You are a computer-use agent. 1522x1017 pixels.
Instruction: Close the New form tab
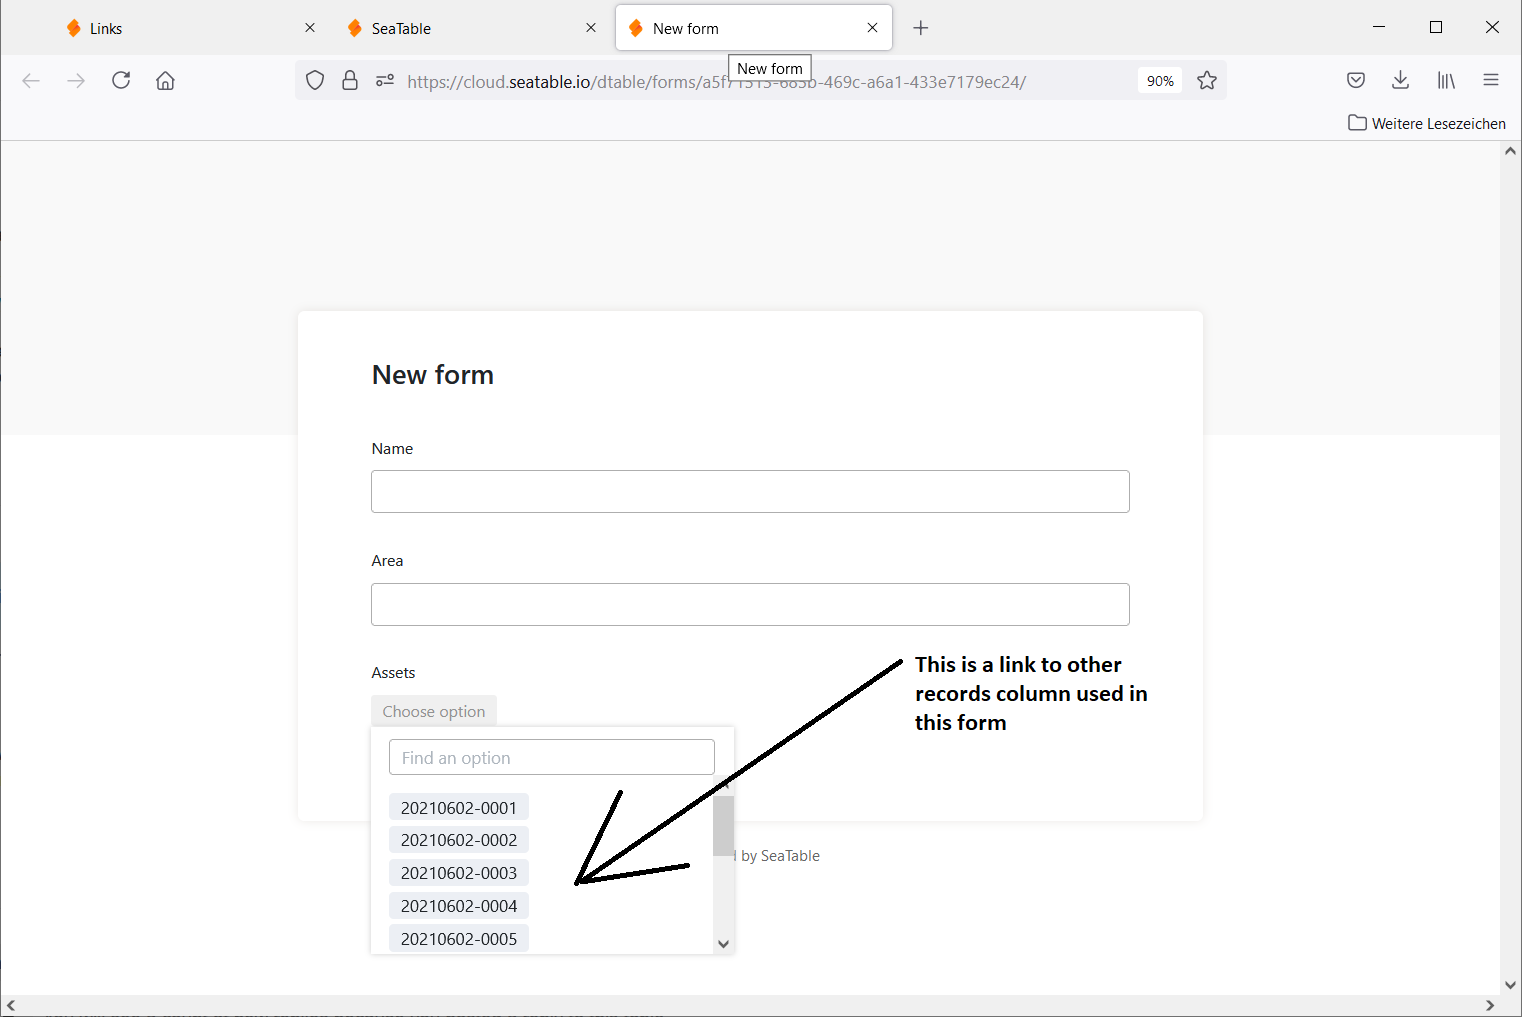pos(872,28)
